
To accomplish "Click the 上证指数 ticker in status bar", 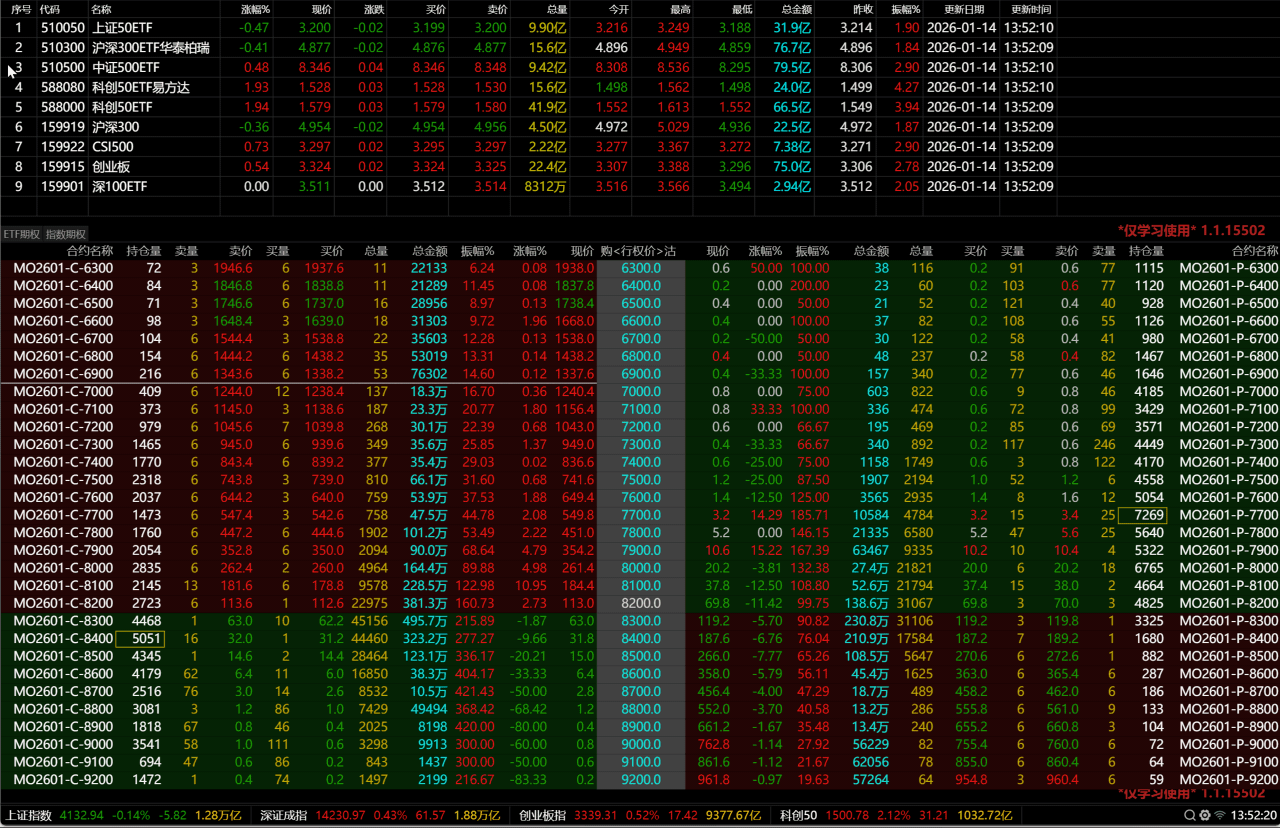I will pos(28,816).
